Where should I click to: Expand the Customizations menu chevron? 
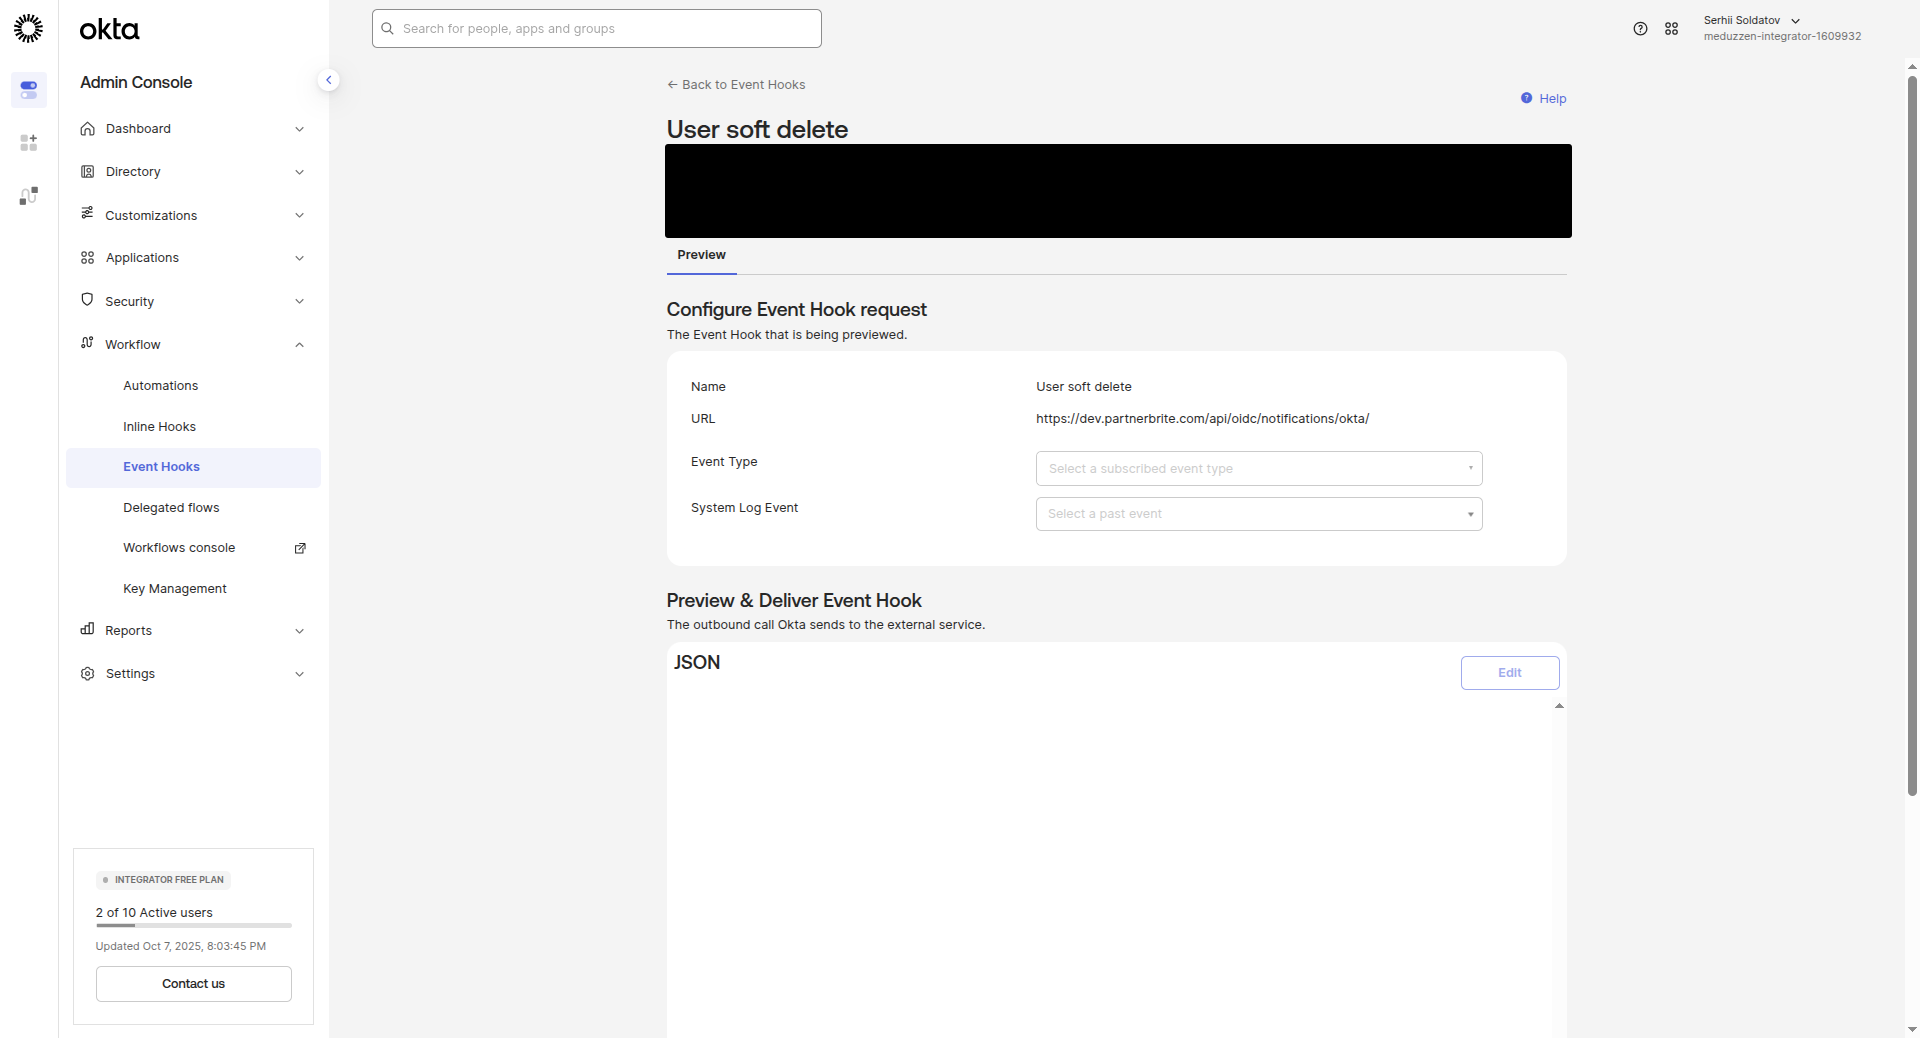[x=299, y=215]
